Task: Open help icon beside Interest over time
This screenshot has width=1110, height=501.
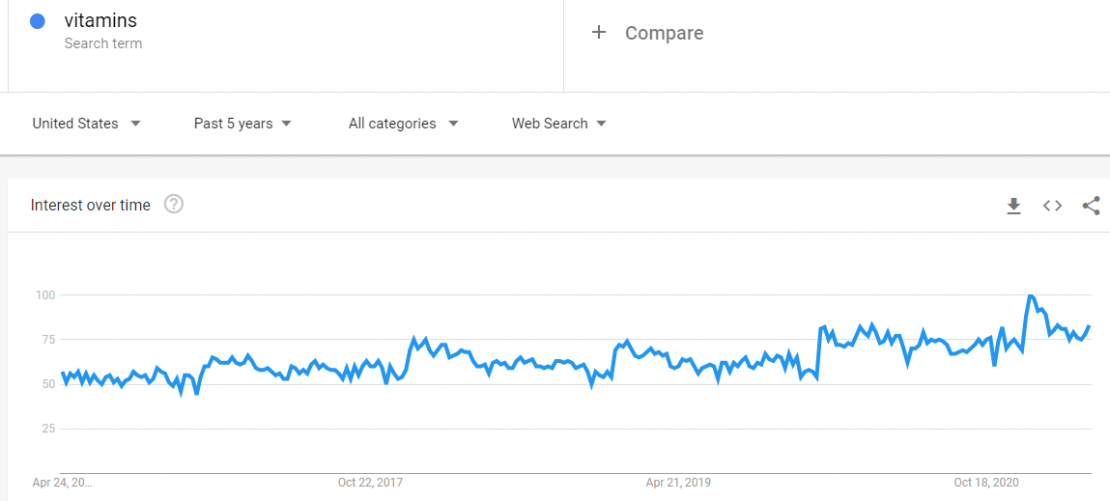Action: [174, 205]
